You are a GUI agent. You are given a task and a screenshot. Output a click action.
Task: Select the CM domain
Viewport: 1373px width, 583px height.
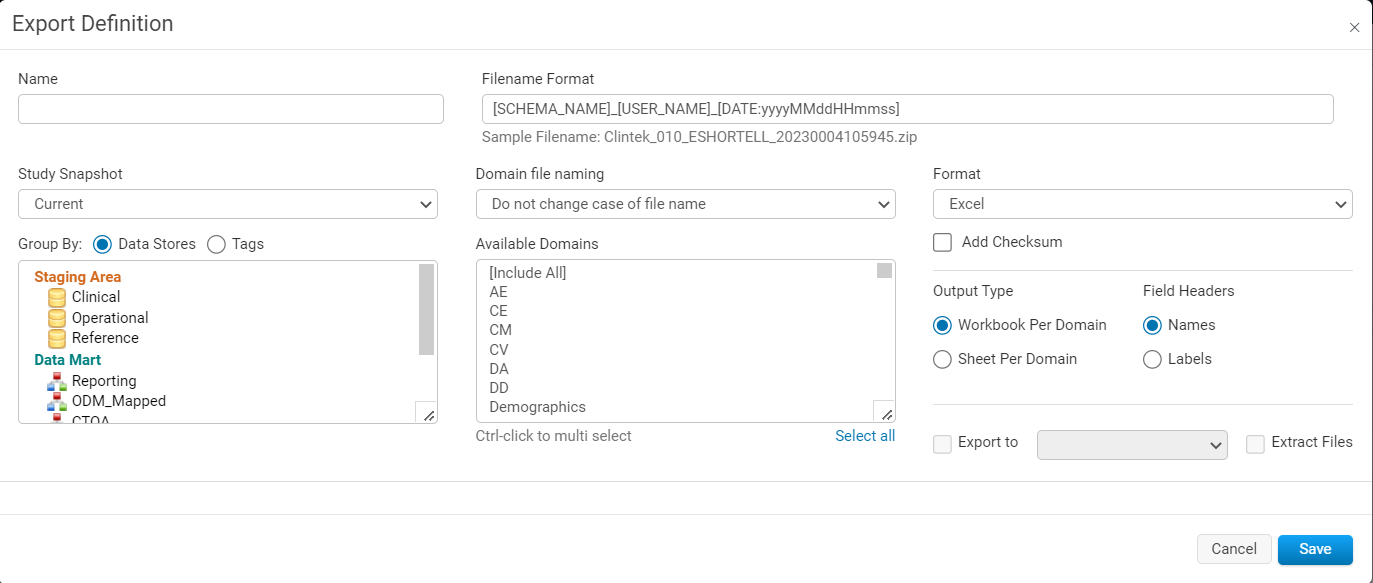tap(500, 330)
